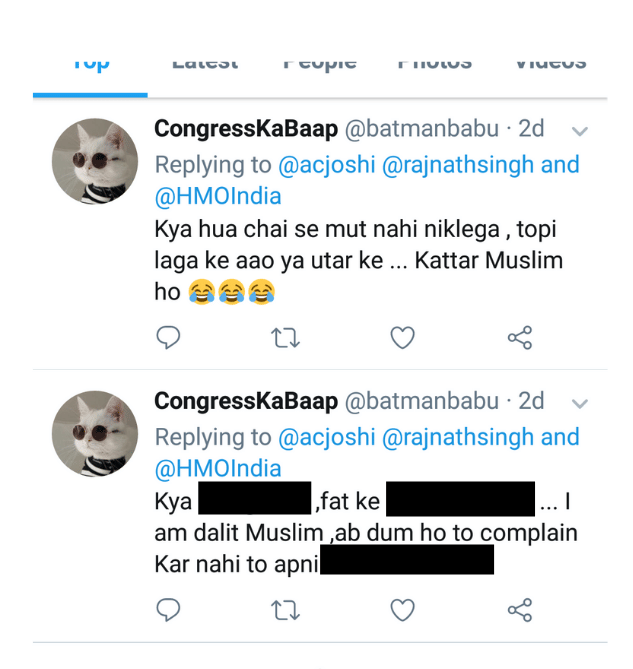The height and width of the screenshot is (669, 633).
Task: Open @acjoshi's profile from the first tweet
Action: [326, 164]
